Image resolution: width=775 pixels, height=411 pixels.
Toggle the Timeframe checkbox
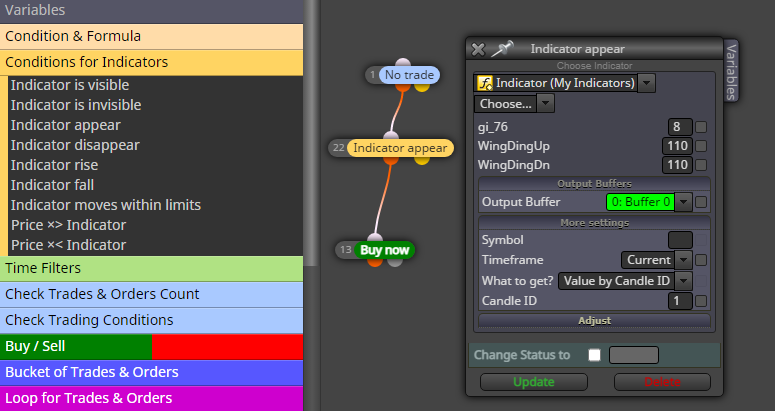coord(701,260)
